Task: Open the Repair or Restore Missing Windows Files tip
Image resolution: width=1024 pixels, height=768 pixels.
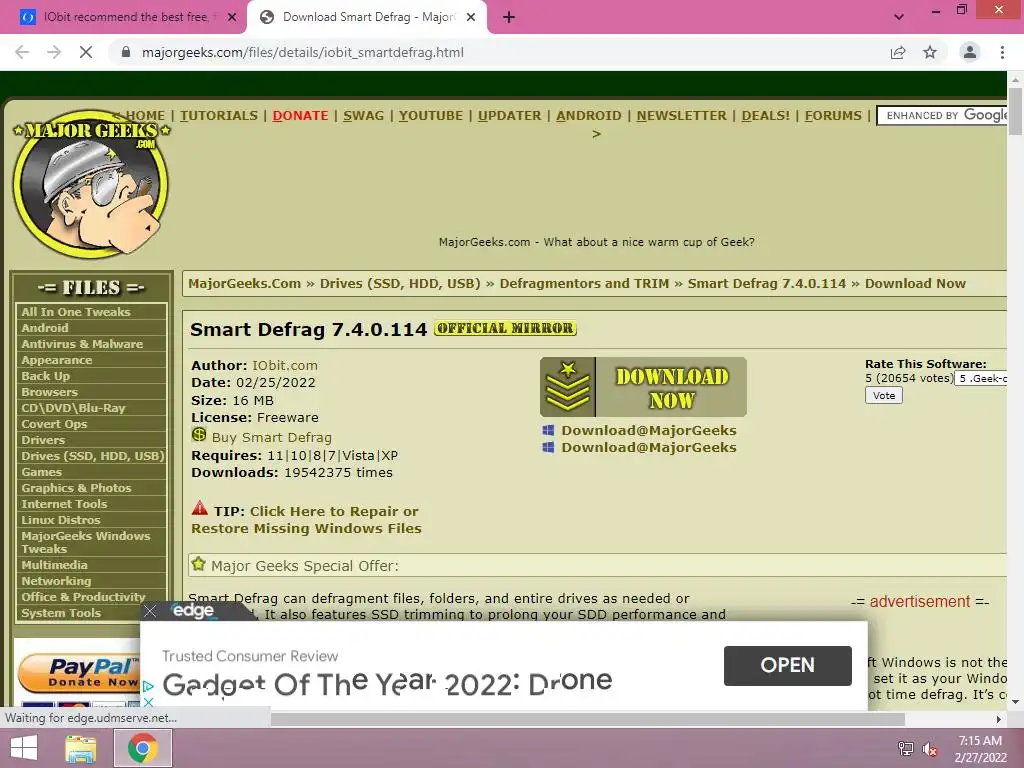Action: [x=306, y=520]
